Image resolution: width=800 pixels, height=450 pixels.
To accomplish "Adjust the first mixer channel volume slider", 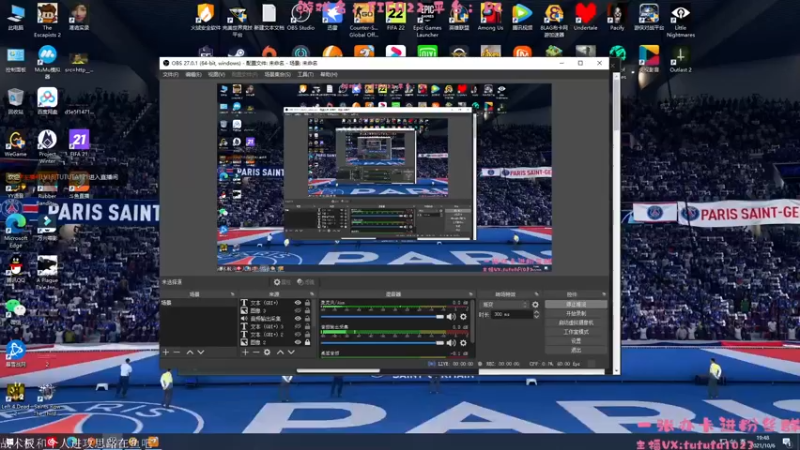I will tap(382, 317).
